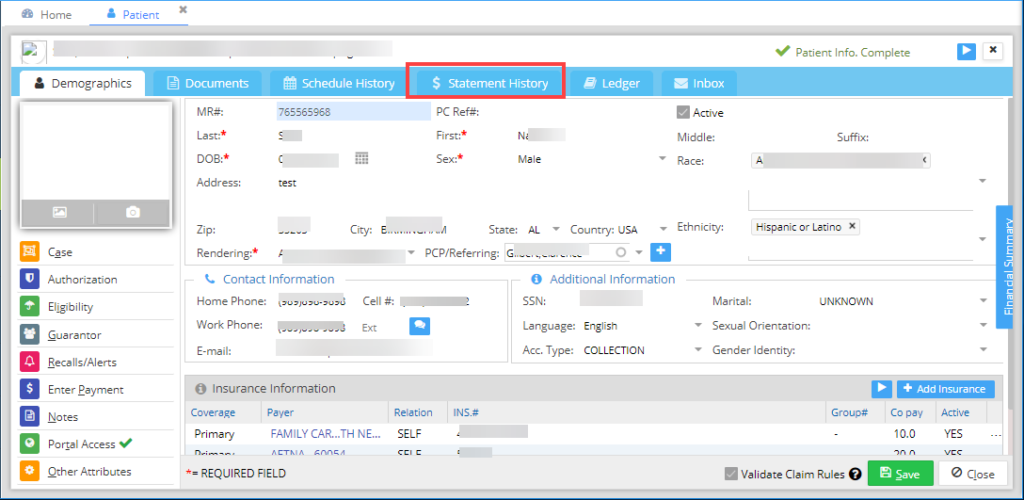Upload patient photo from image icon
Image resolution: width=1024 pixels, height=500 pixels.
(x=59, y=212)
